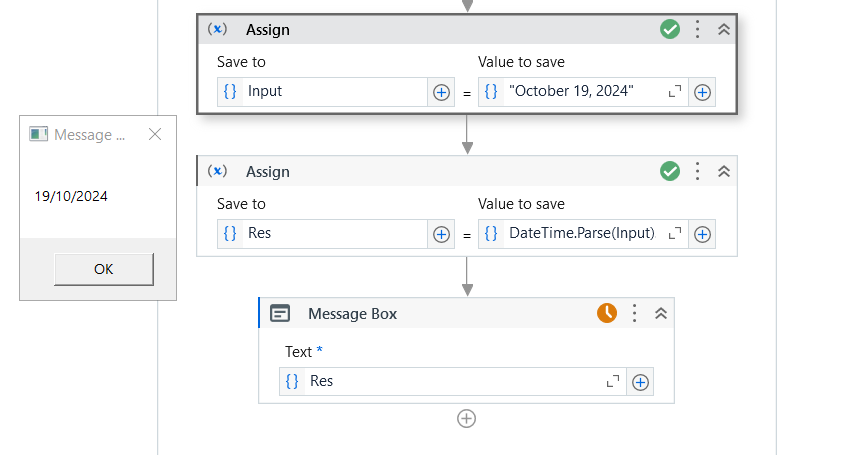Click the curly braces icon beside Res in Assign

click(230, 233)
